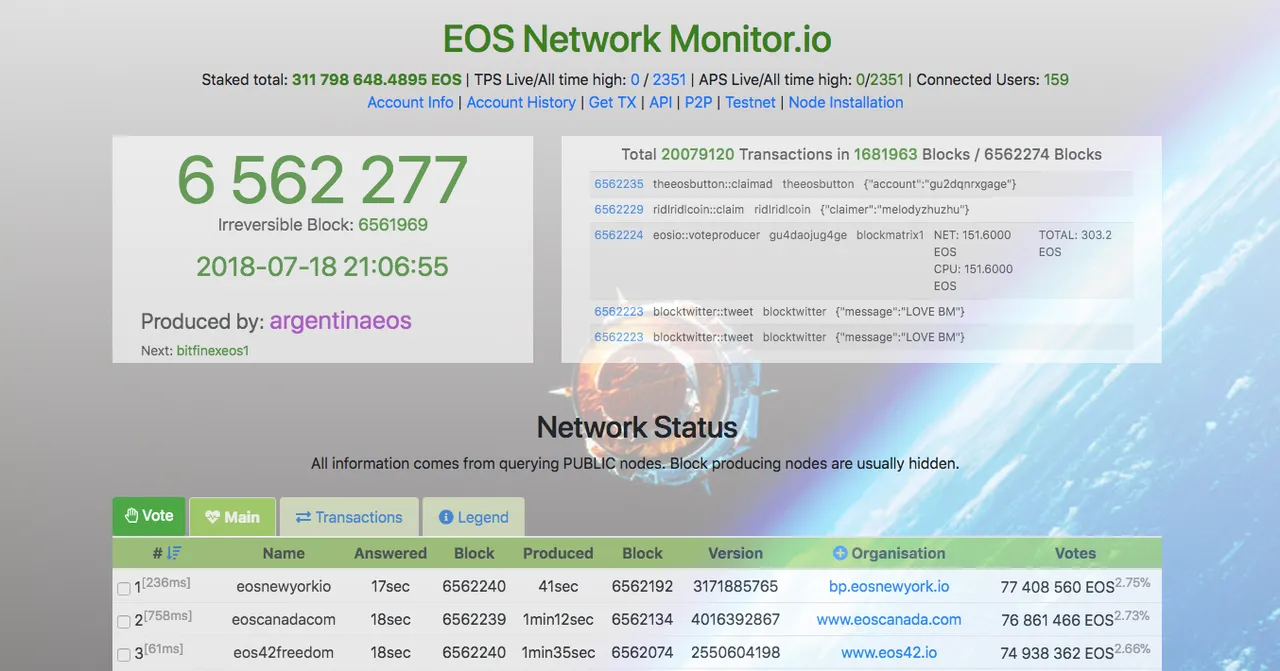Click the Organisation column header

[x=898, y=553]
